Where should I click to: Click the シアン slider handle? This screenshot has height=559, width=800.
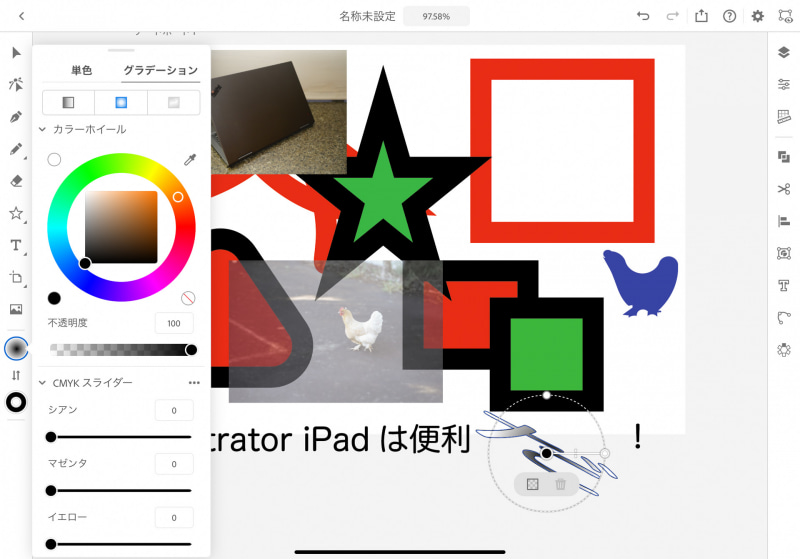coord(51,437)
